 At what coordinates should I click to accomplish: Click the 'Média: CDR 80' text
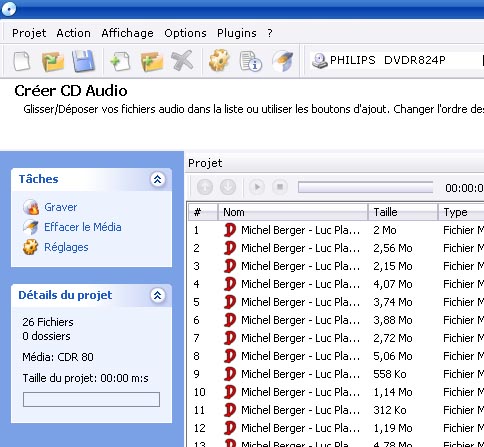pos(58,357)
